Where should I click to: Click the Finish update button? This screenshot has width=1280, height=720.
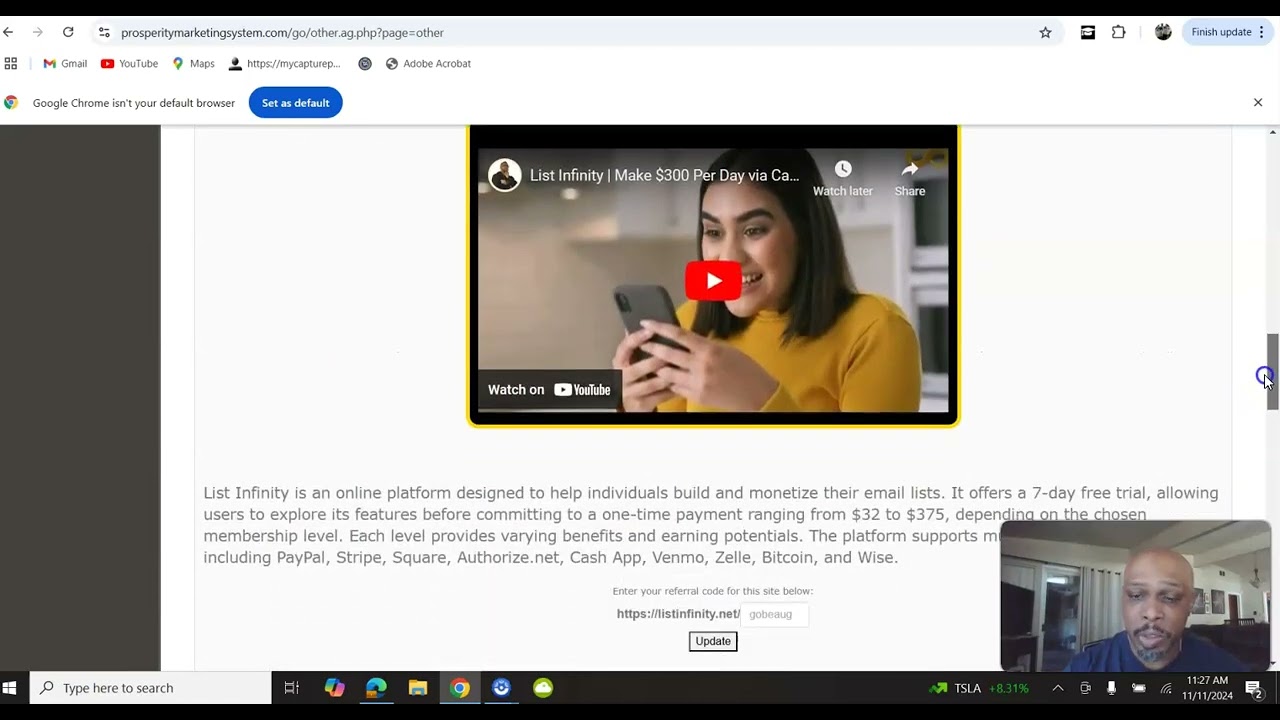[x=1228, y=32]
